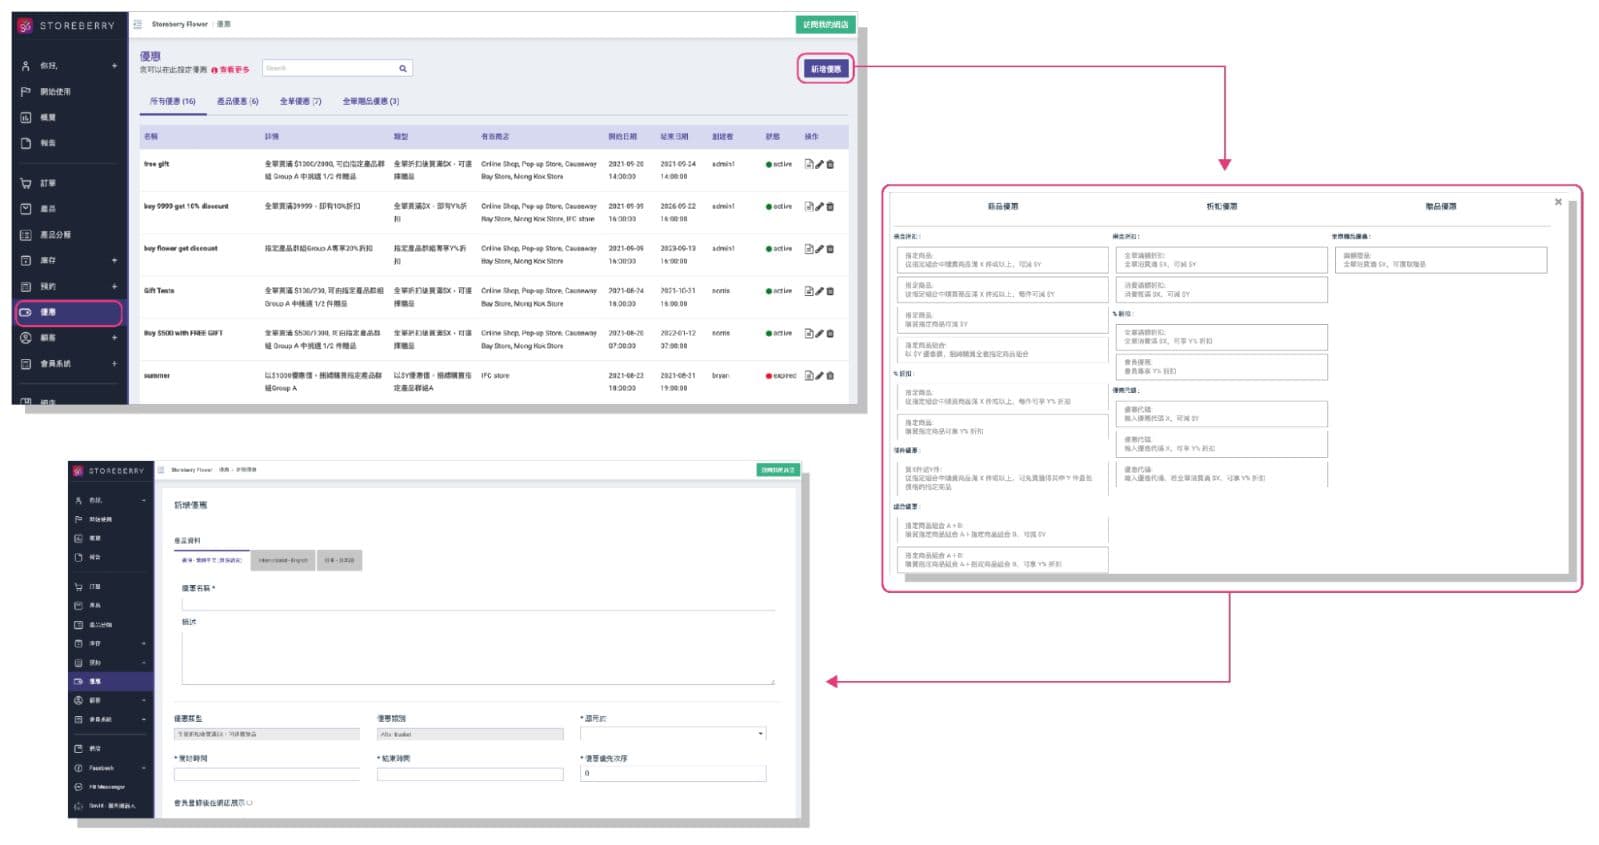Image resolution: width=1599 pixels, height=845 pixels.
Task: Open 報告 reports page icon in list sidebar
Action: click(26, 143)
